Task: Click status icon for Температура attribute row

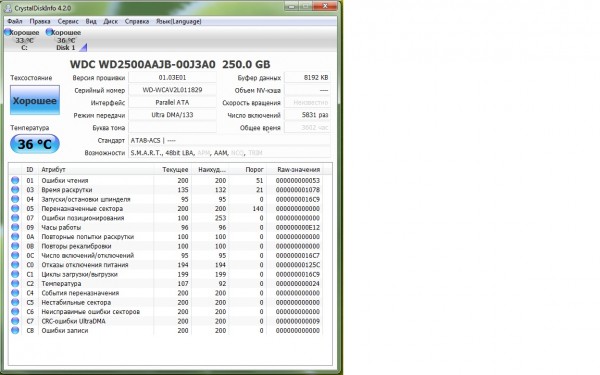Action: click(15, 284)
